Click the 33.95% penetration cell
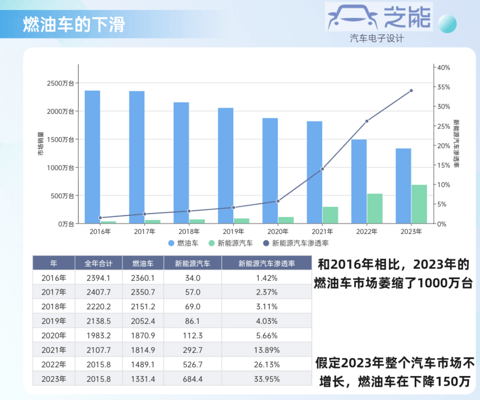480x400 pixels. [266, 379]
